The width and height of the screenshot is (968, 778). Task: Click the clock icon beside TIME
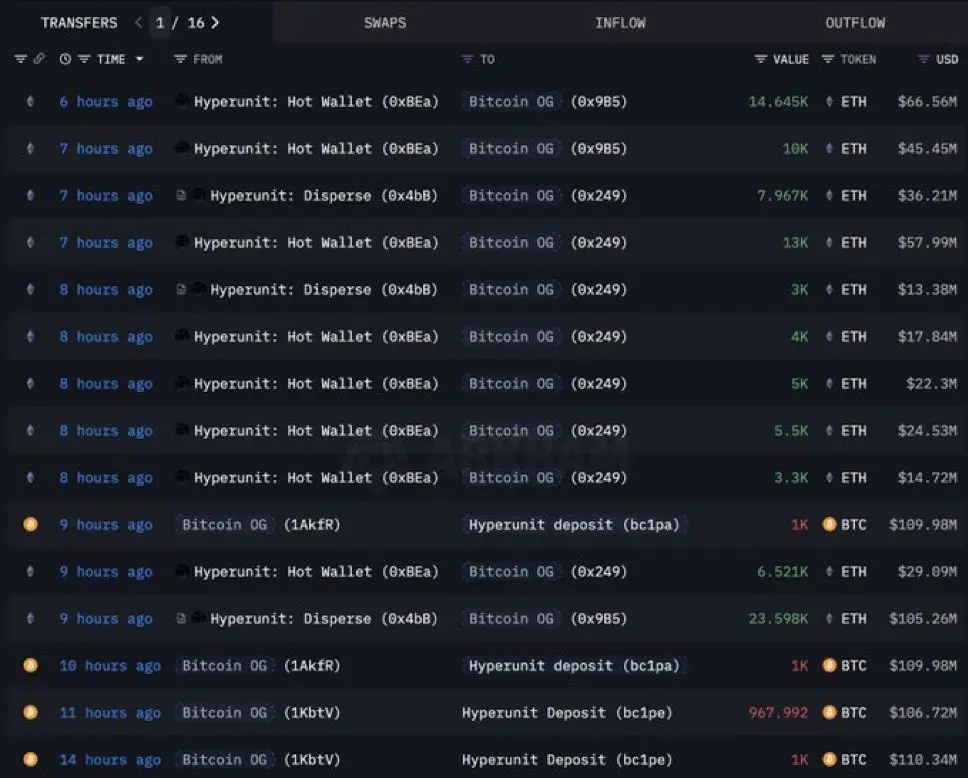[x=65, y=59]
